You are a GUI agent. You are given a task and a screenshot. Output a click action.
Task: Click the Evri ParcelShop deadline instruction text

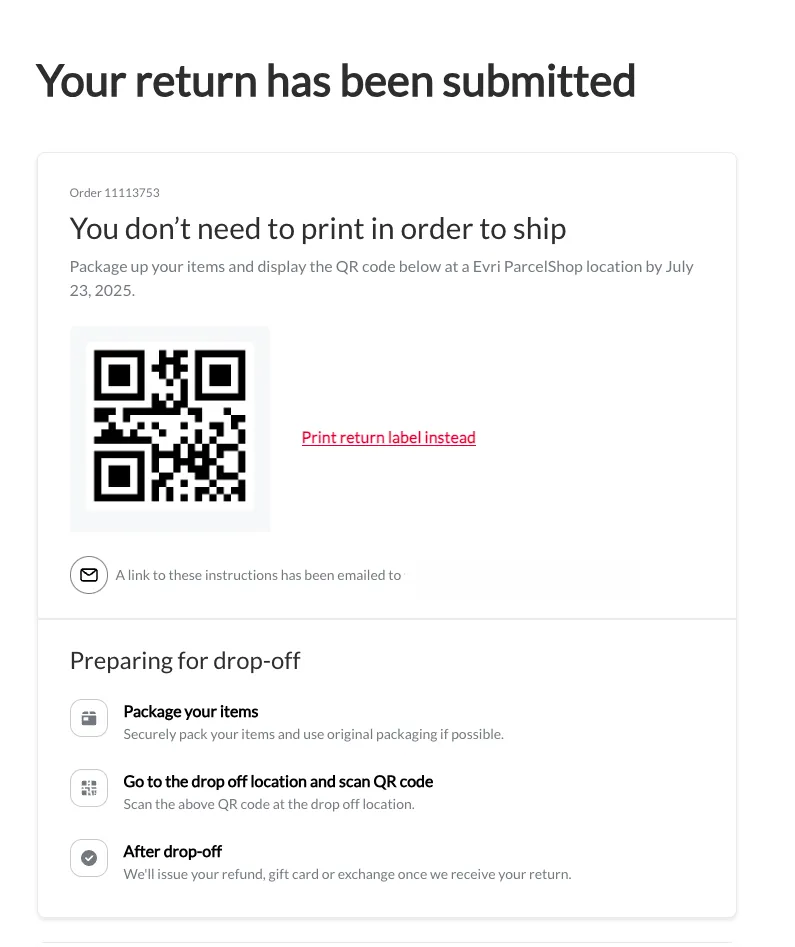tap(382, 278)
